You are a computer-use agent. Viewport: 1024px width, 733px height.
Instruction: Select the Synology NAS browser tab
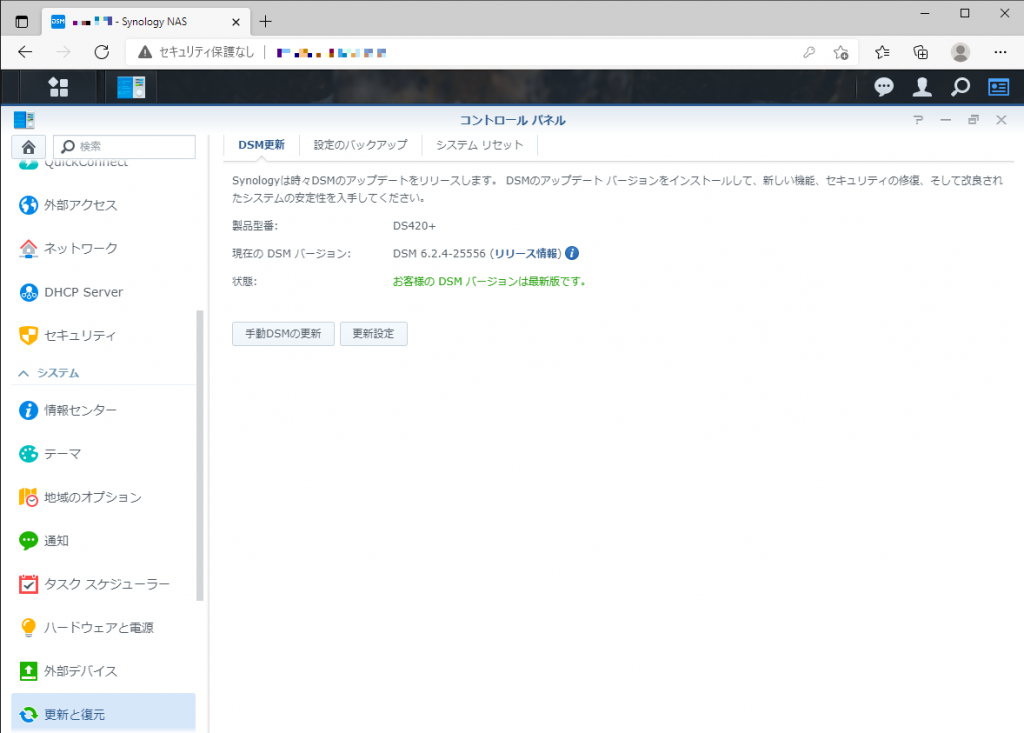(146, 22)
